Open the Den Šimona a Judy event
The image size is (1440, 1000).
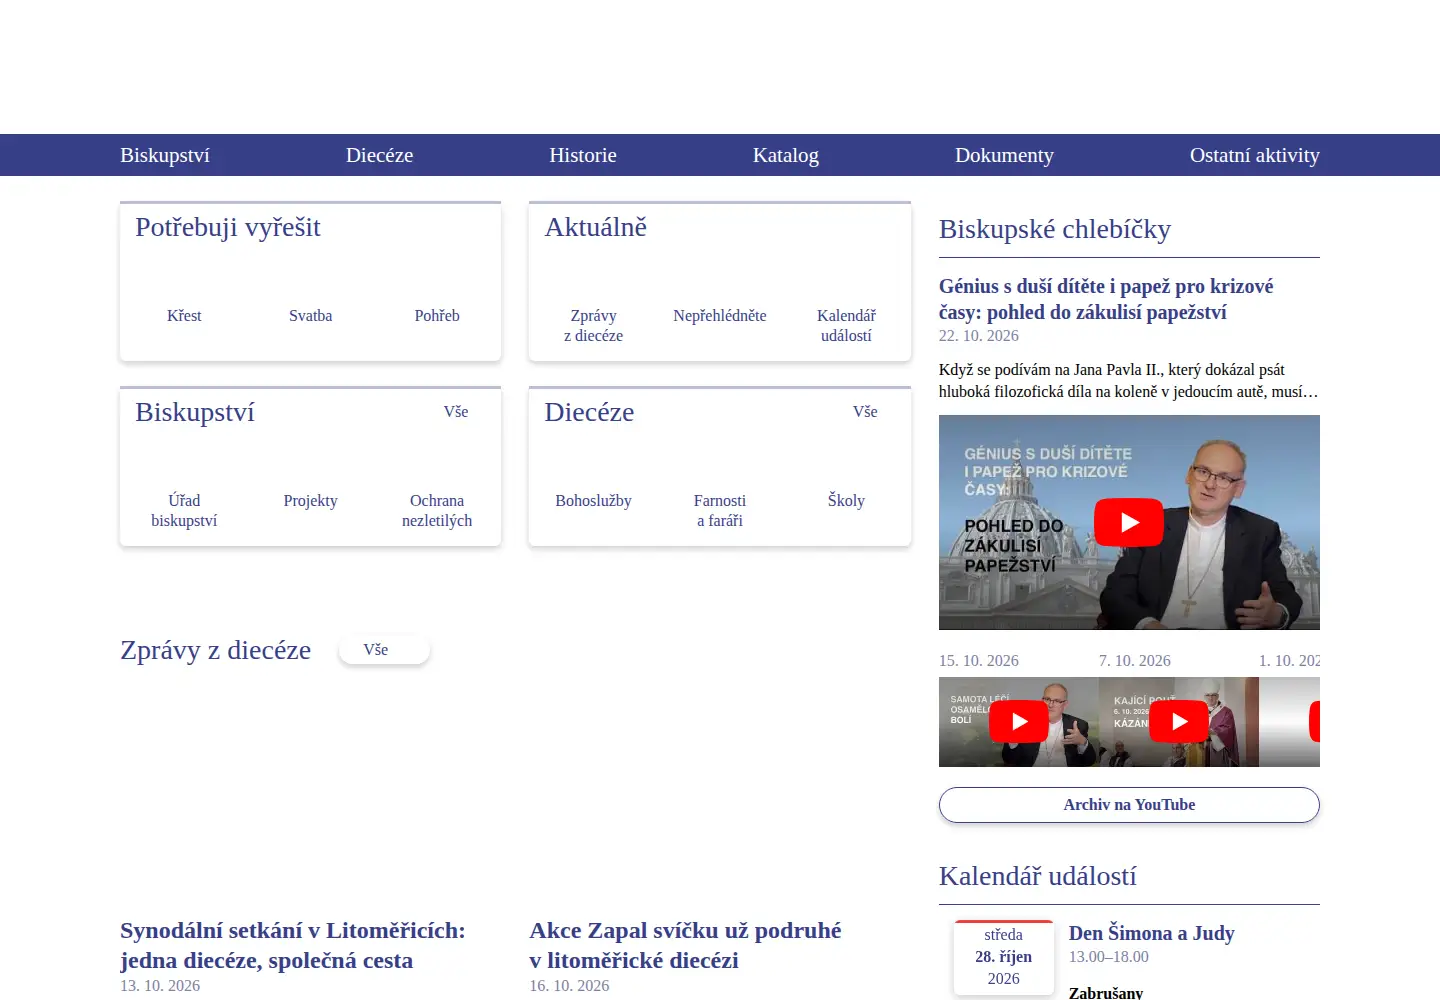pyautogui.click(x=1152, y=933)
